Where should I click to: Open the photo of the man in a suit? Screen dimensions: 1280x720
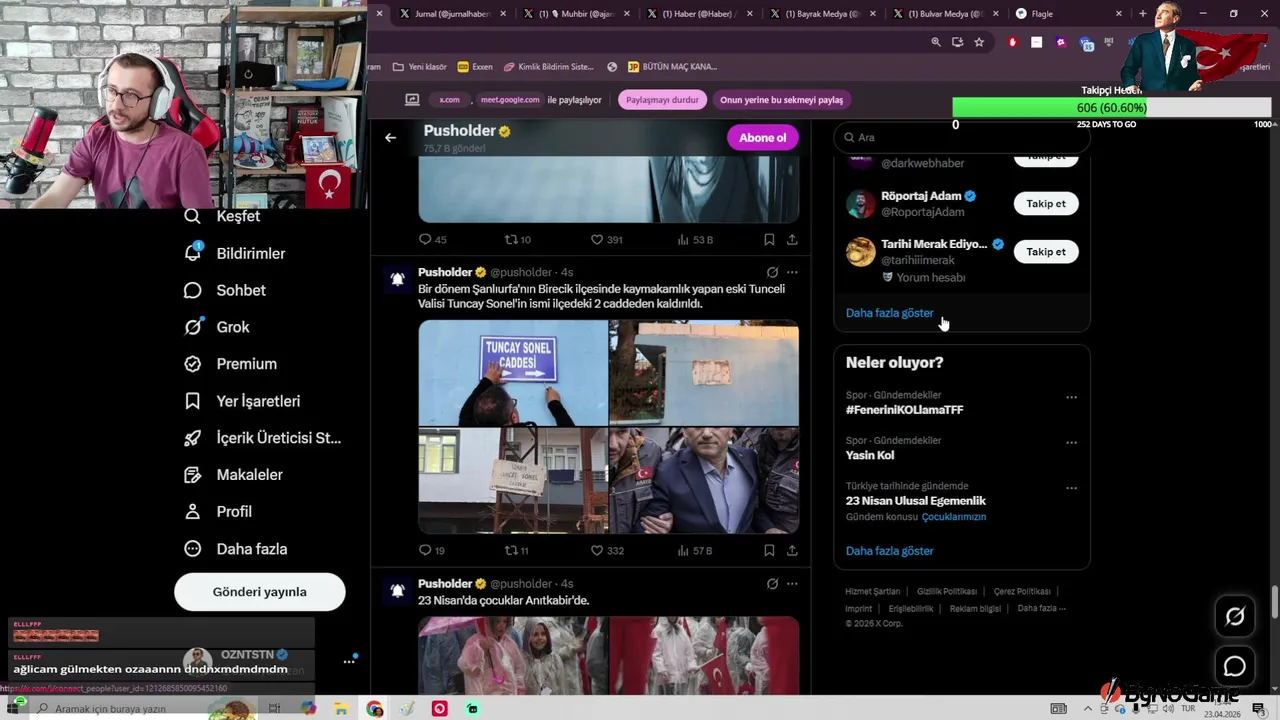[x=704, y=481]
